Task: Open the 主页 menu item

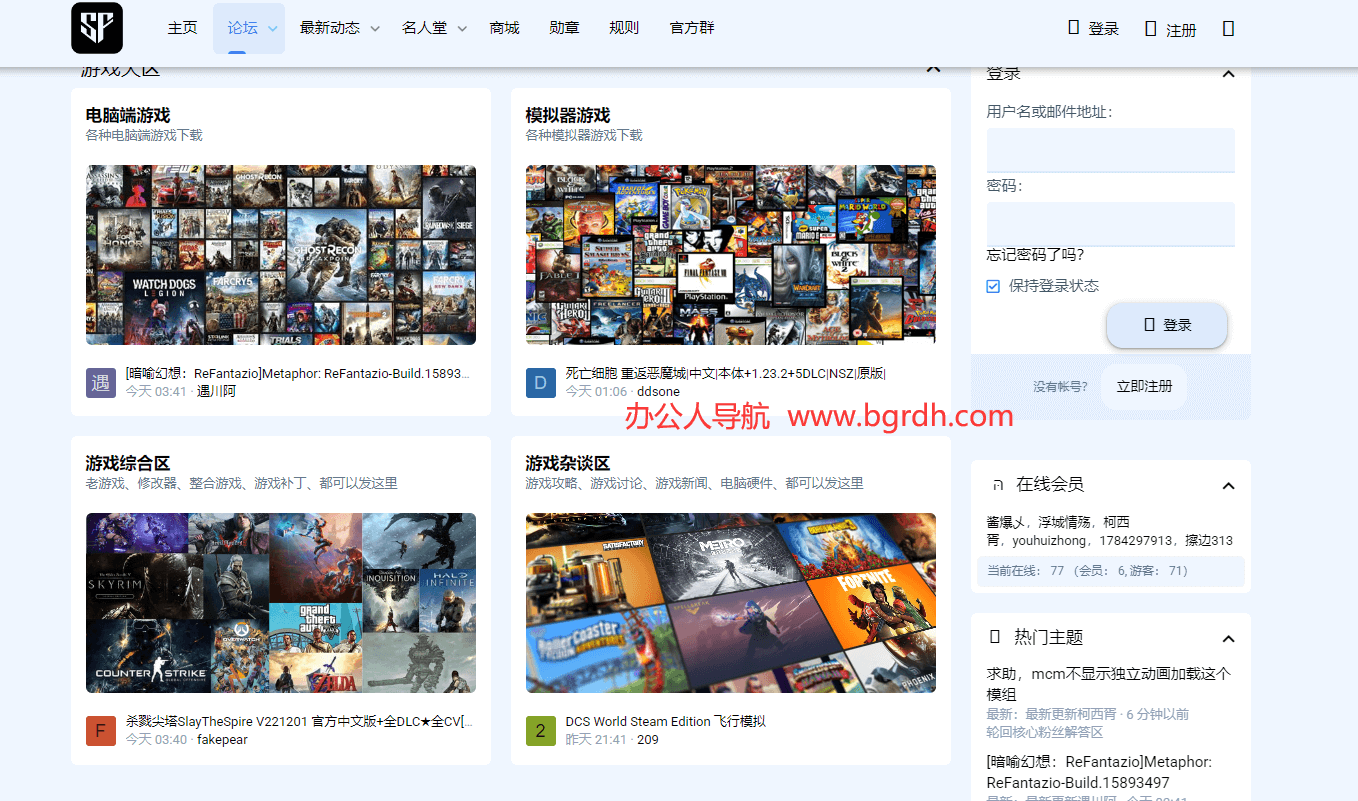Action: (x=182, y=27)
